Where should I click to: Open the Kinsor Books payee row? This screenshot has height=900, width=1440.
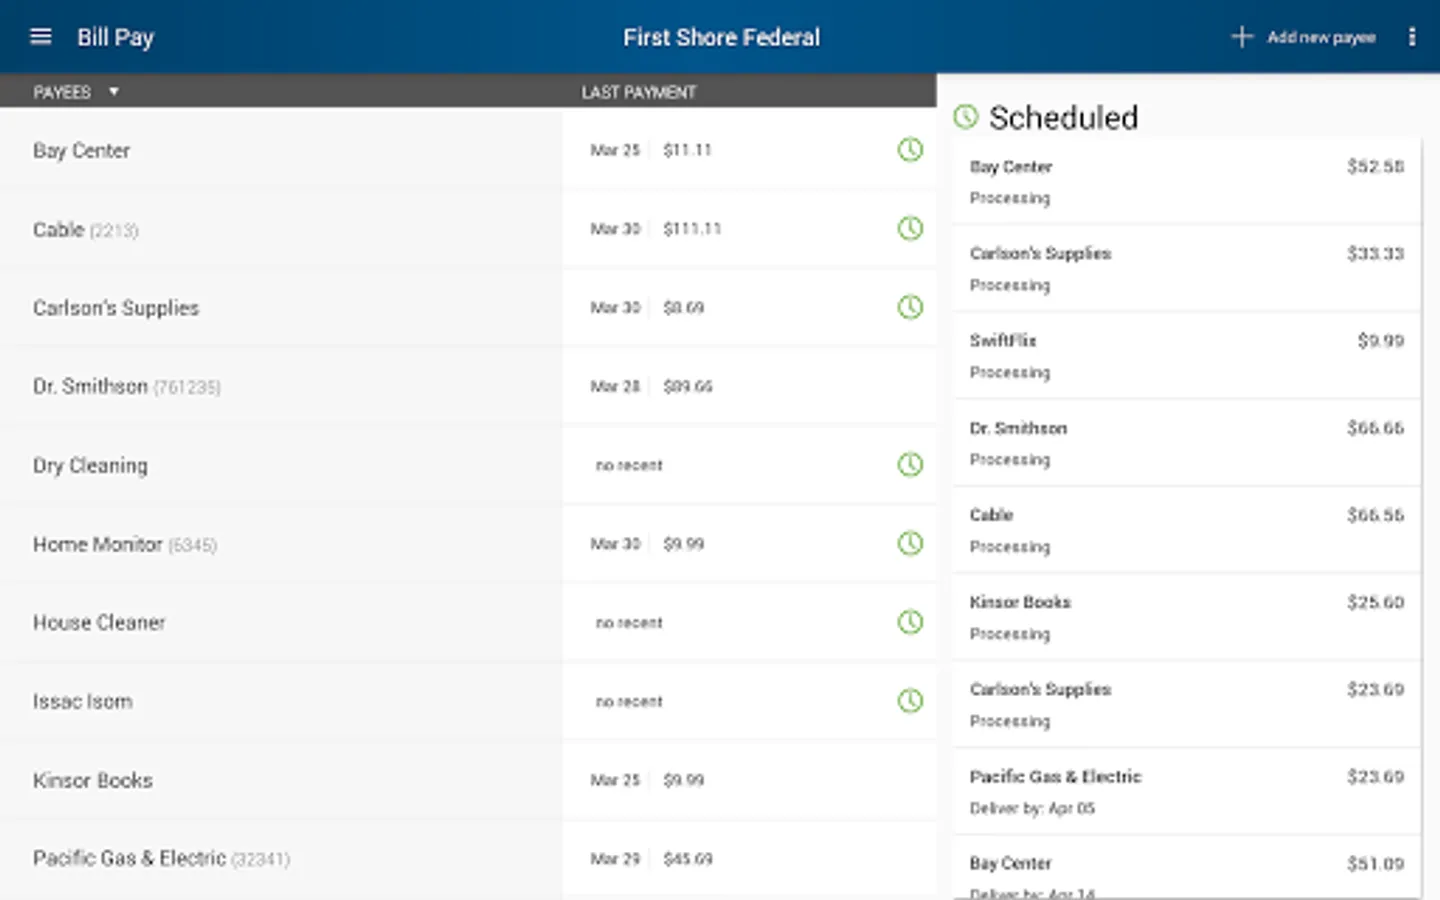(93, 780)
